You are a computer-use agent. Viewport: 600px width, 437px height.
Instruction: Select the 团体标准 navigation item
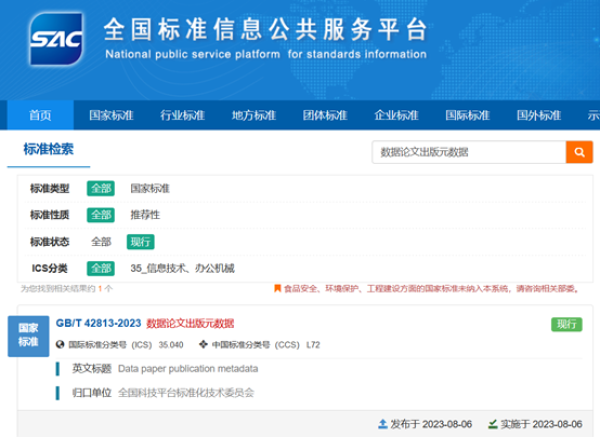324,115
